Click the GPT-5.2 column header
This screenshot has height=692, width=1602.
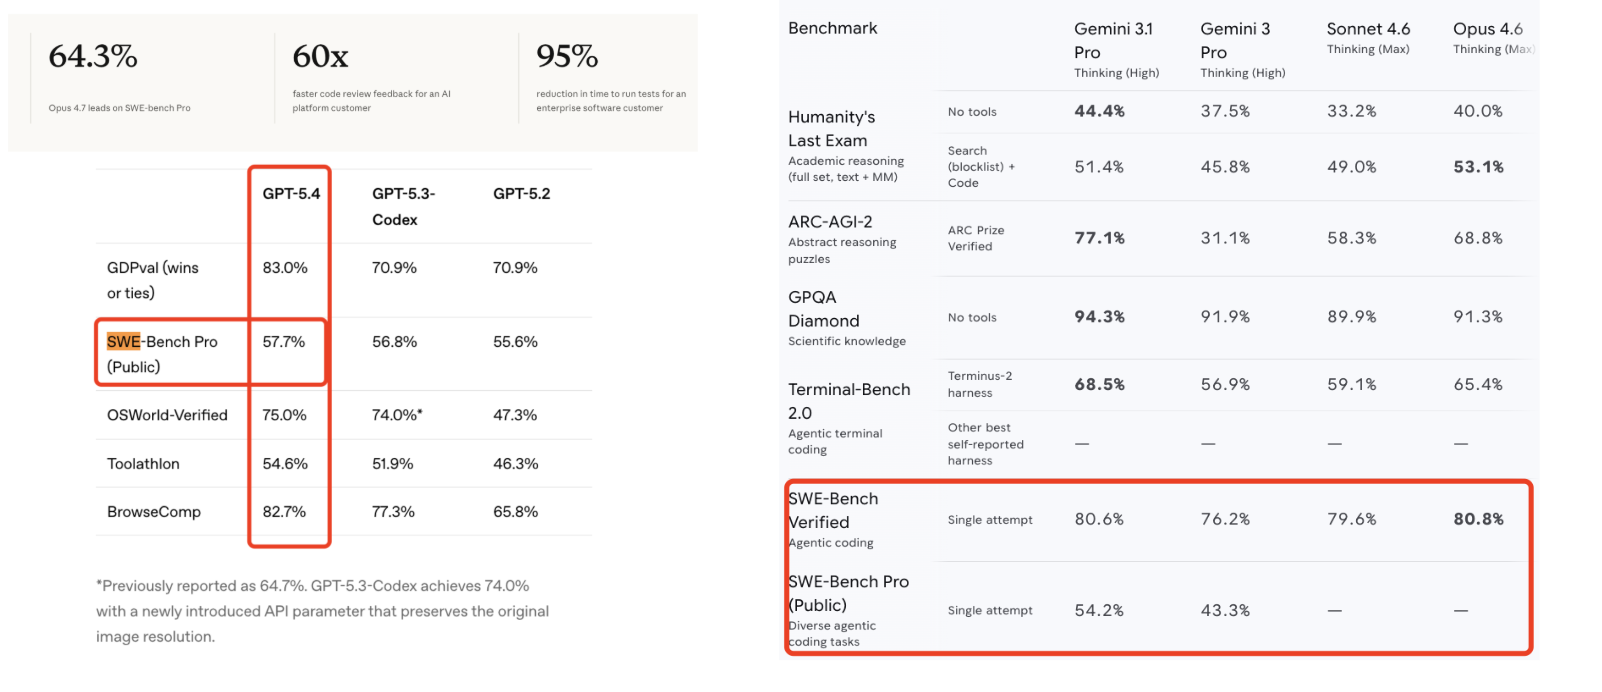point(521,194)
